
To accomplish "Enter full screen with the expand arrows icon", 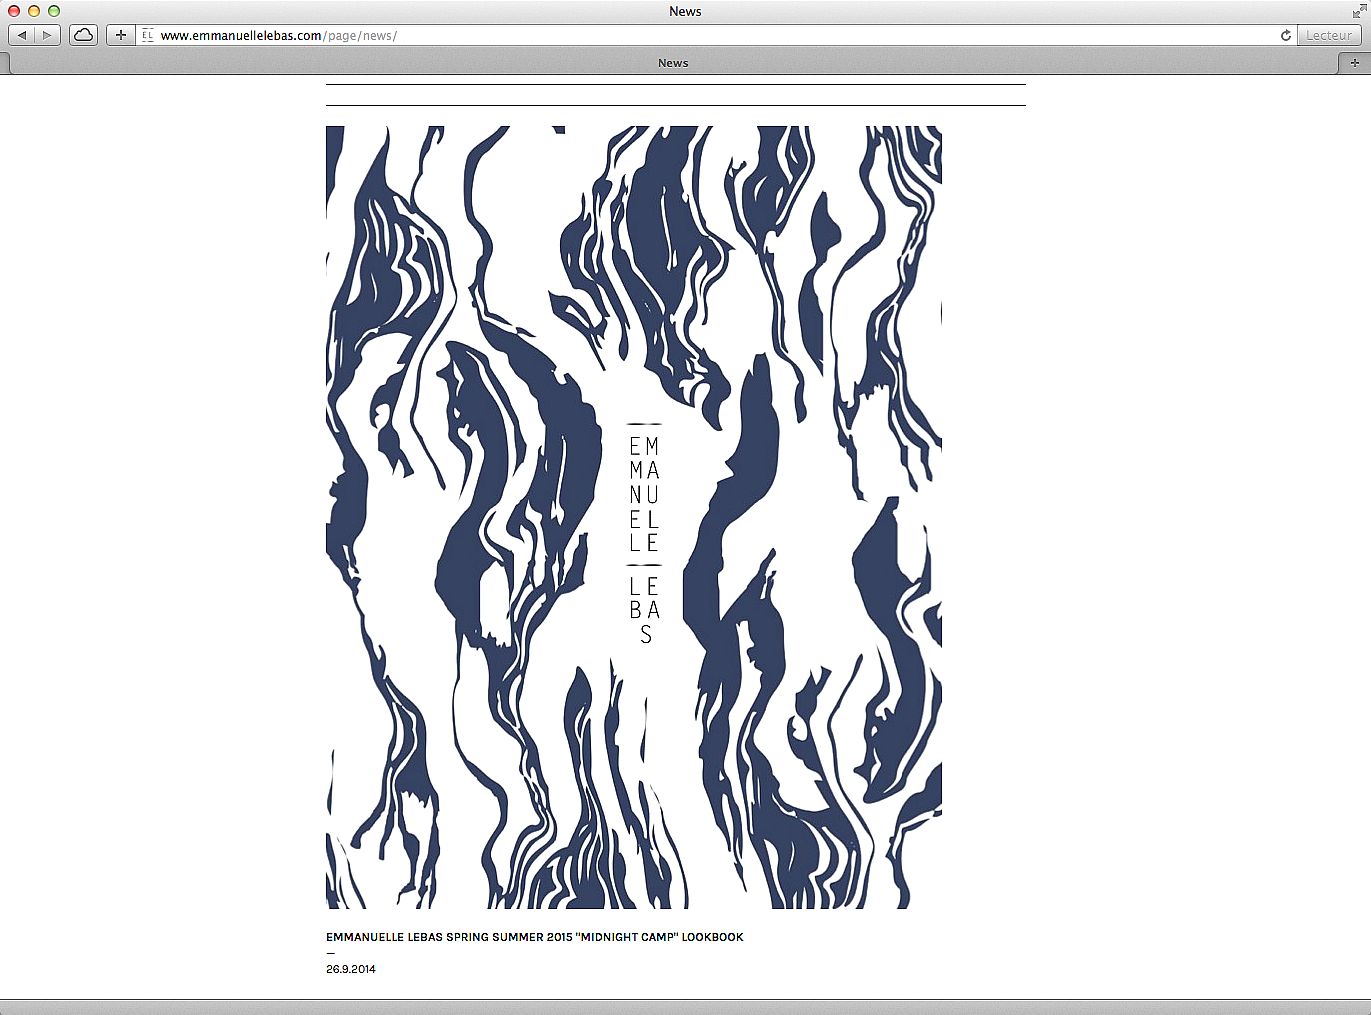I will click(x=1358, y=11).
